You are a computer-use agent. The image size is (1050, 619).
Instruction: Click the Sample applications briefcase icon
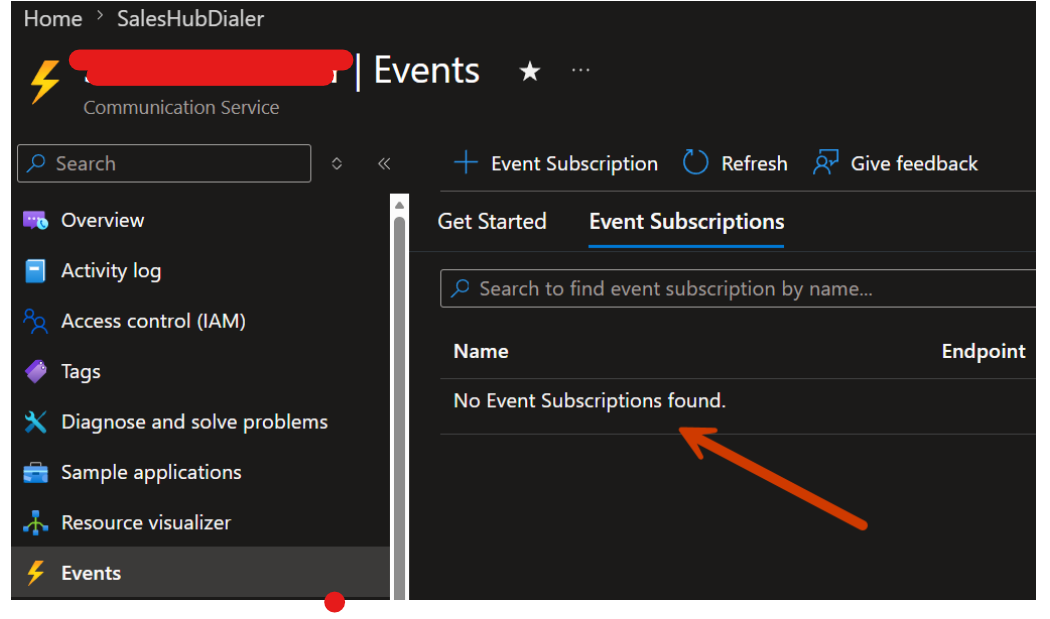tap(35, 472)
